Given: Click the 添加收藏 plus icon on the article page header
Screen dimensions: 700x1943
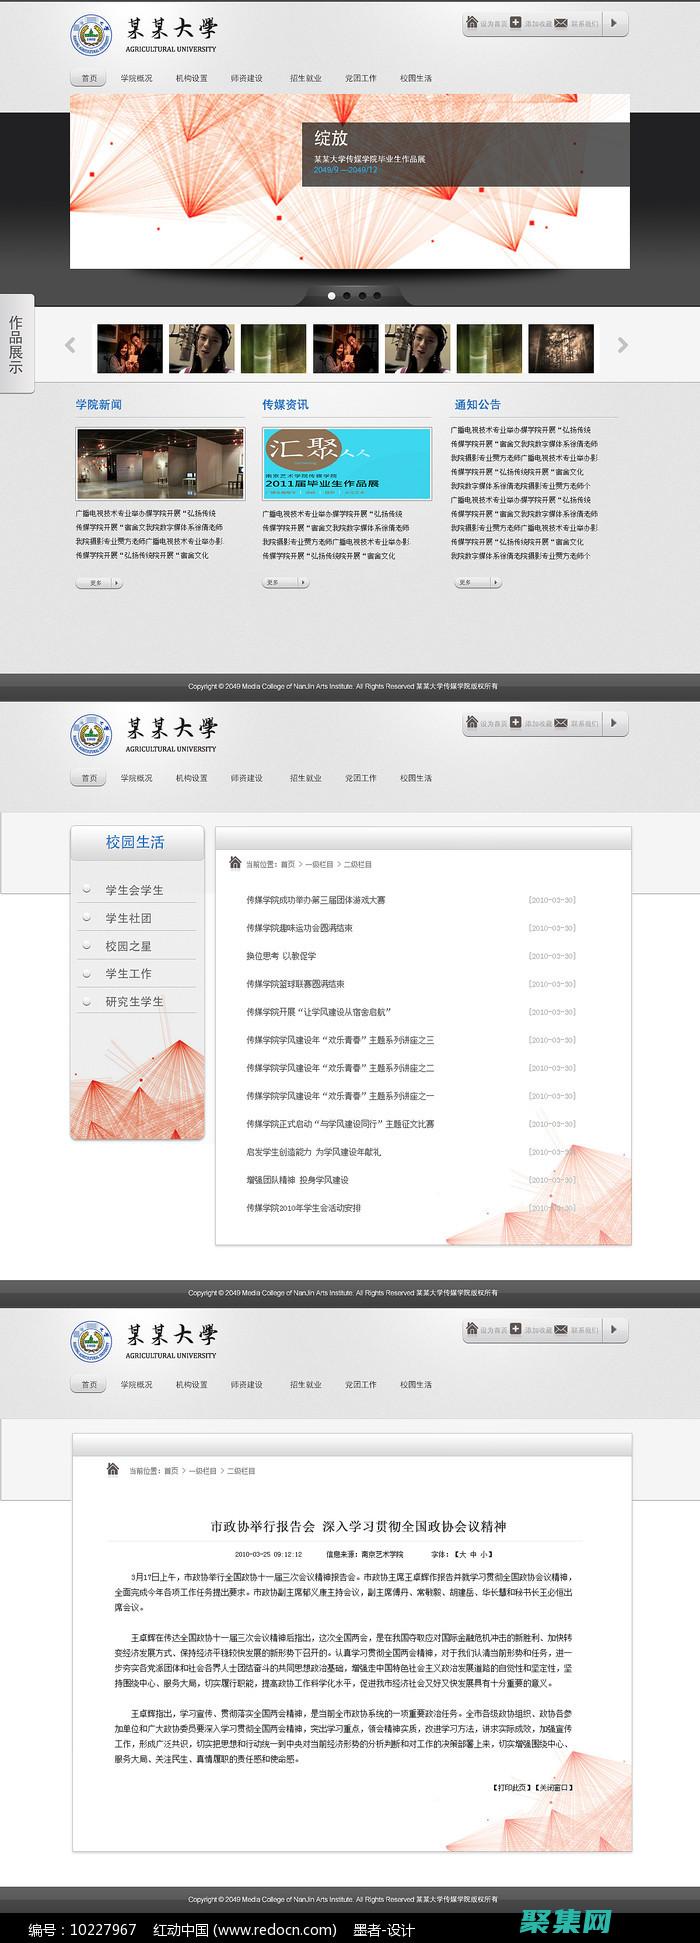Looking at the screenshot, I should (x=515, y=1328).
